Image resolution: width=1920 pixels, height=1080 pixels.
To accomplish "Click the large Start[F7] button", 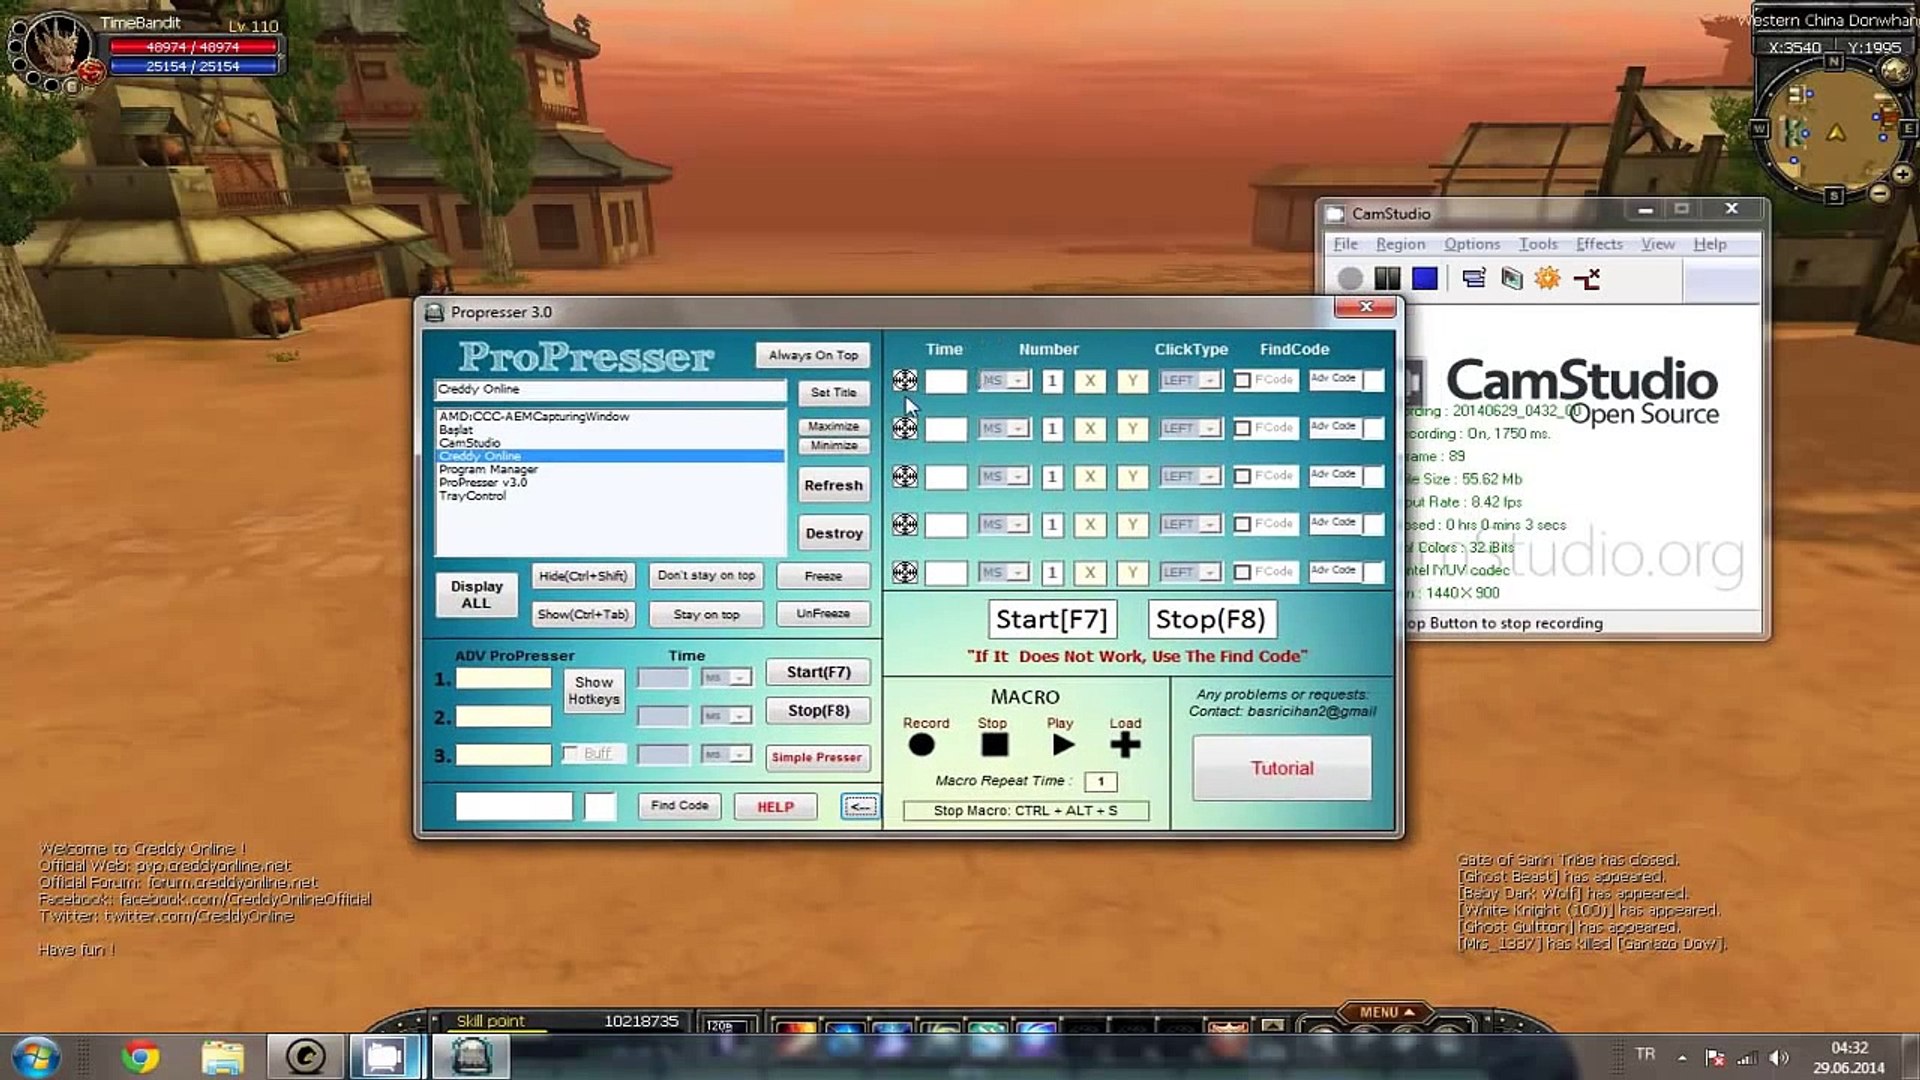I will tap(1052, 619).
